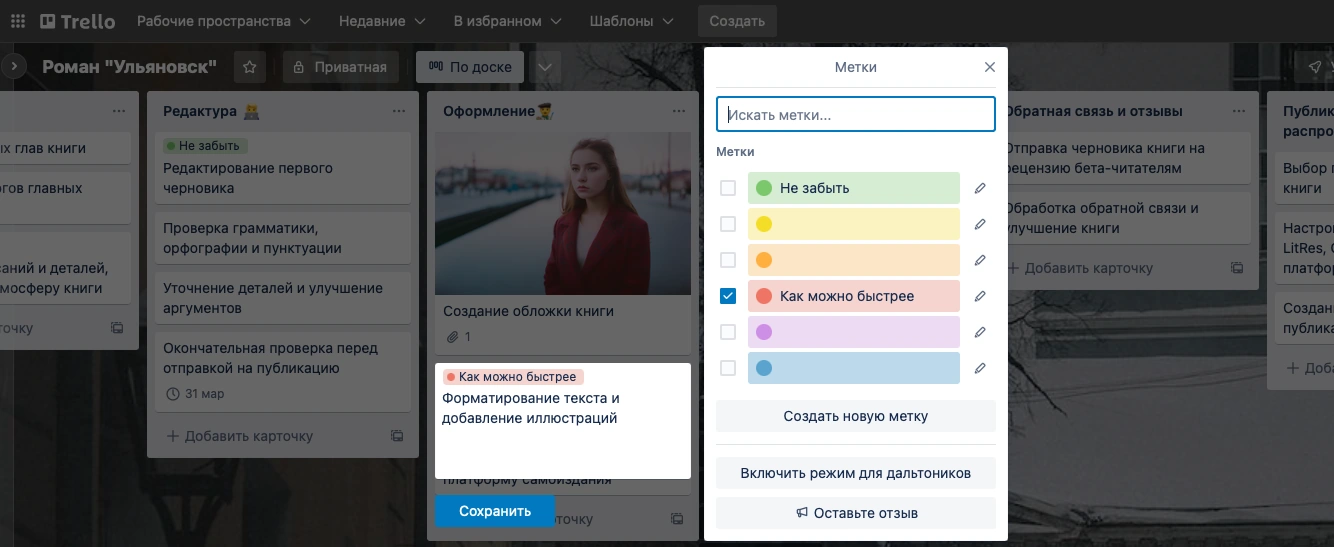Click the Сохранить button
The height and width of the screenshot is (547, 1334).
(494, 511)
